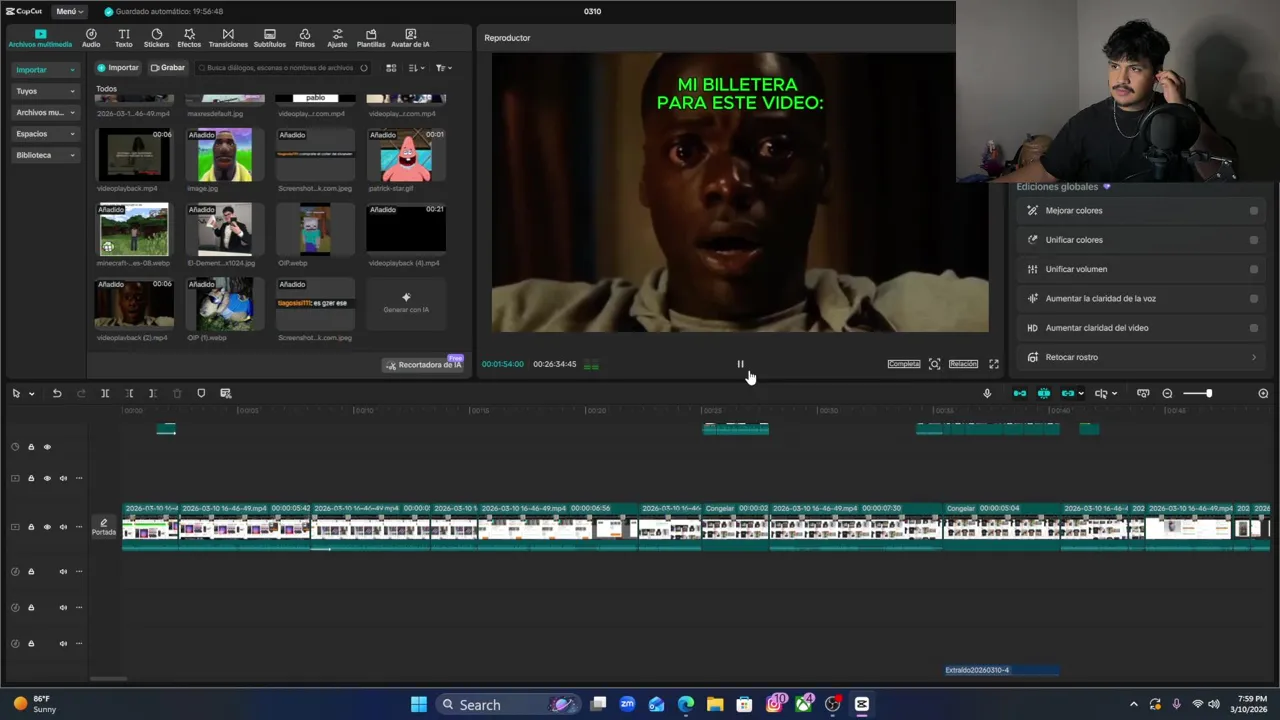This screenshot has height=720, width=1280.
Task: Click the Portada cover edit button
Action: pyautogui.click(x=104, y=527)
